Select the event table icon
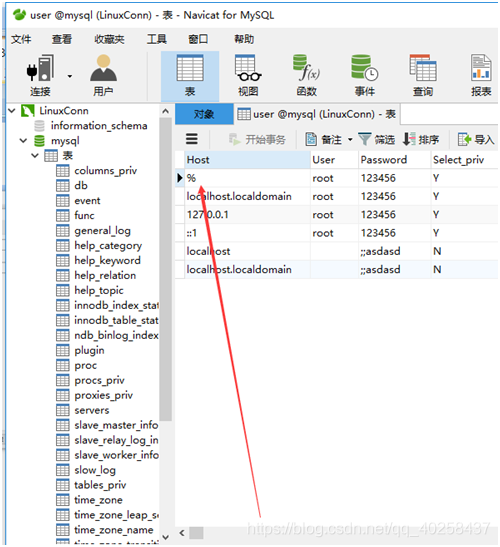Viewport: 500px width, 547px height. 63,201
